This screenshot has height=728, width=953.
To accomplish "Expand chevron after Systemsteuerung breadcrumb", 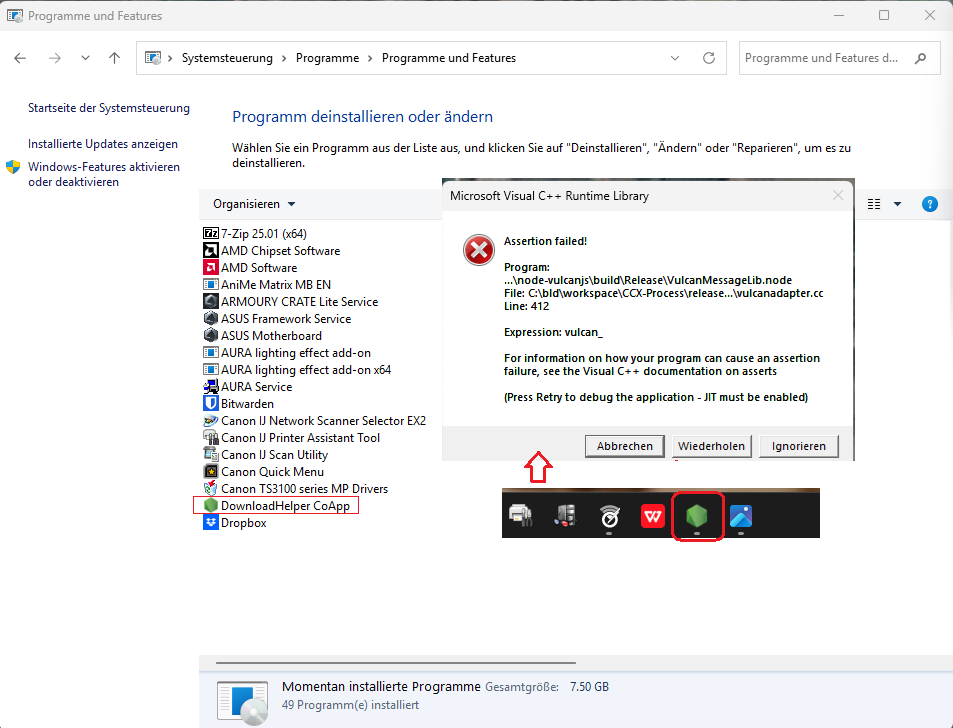I will (284, 58).
